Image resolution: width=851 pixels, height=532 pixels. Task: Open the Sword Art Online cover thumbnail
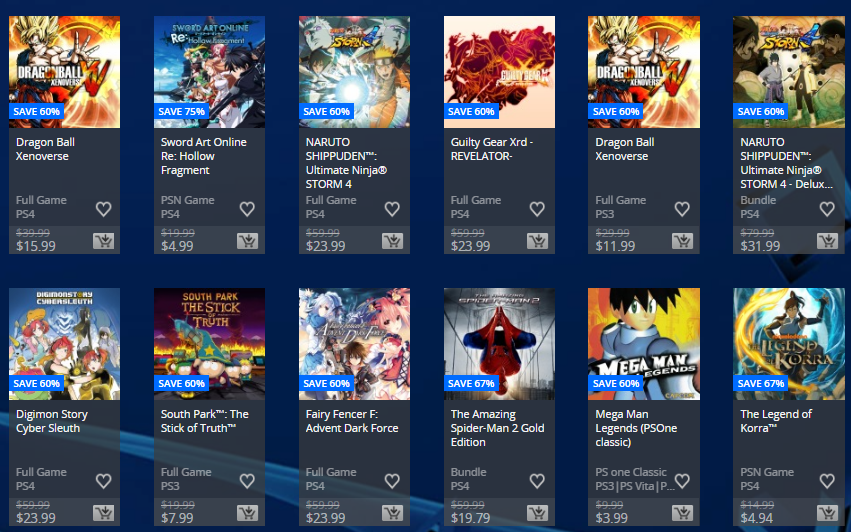pyautogui.click(x=209, y=72)
